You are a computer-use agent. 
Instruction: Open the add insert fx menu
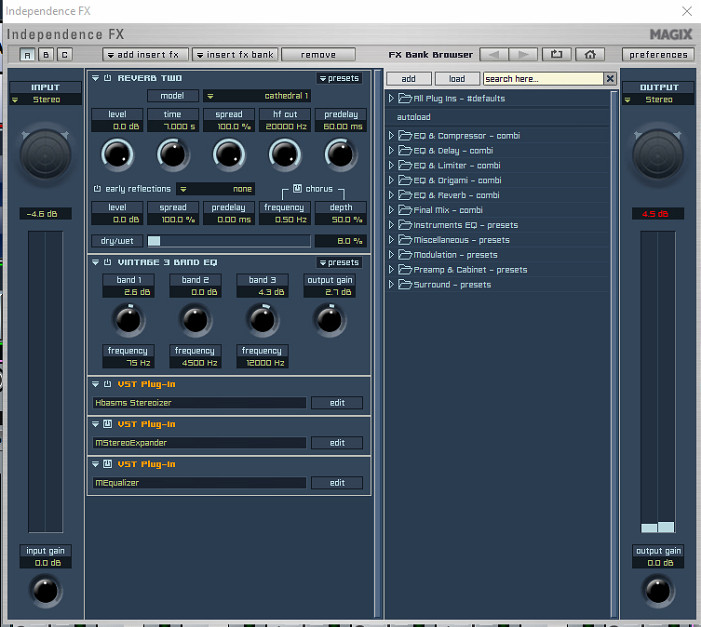tap(146, 54)
